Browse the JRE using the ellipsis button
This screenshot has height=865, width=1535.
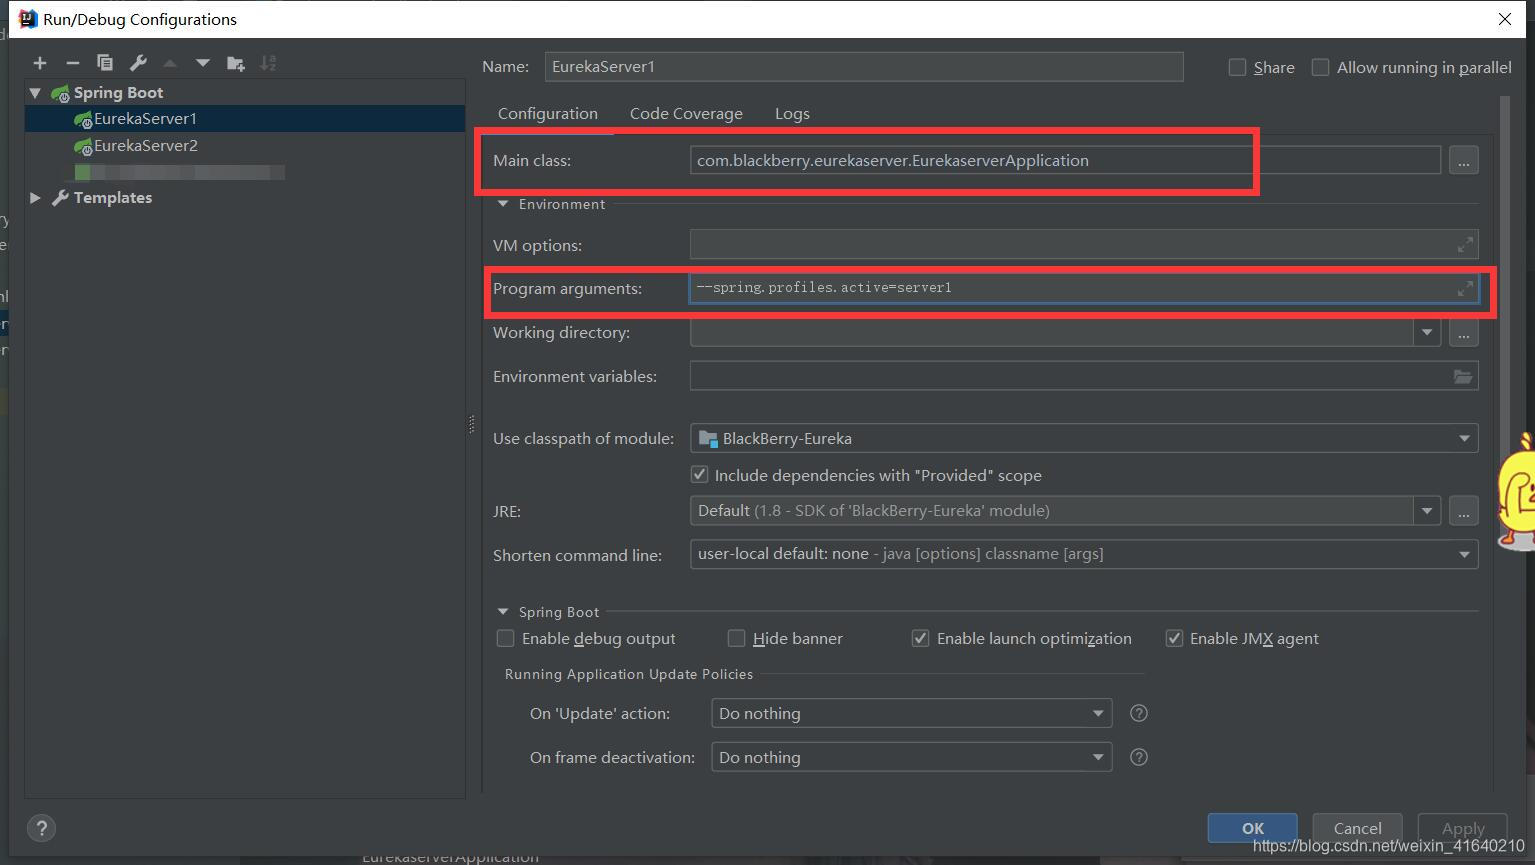tap(1464, 510)
